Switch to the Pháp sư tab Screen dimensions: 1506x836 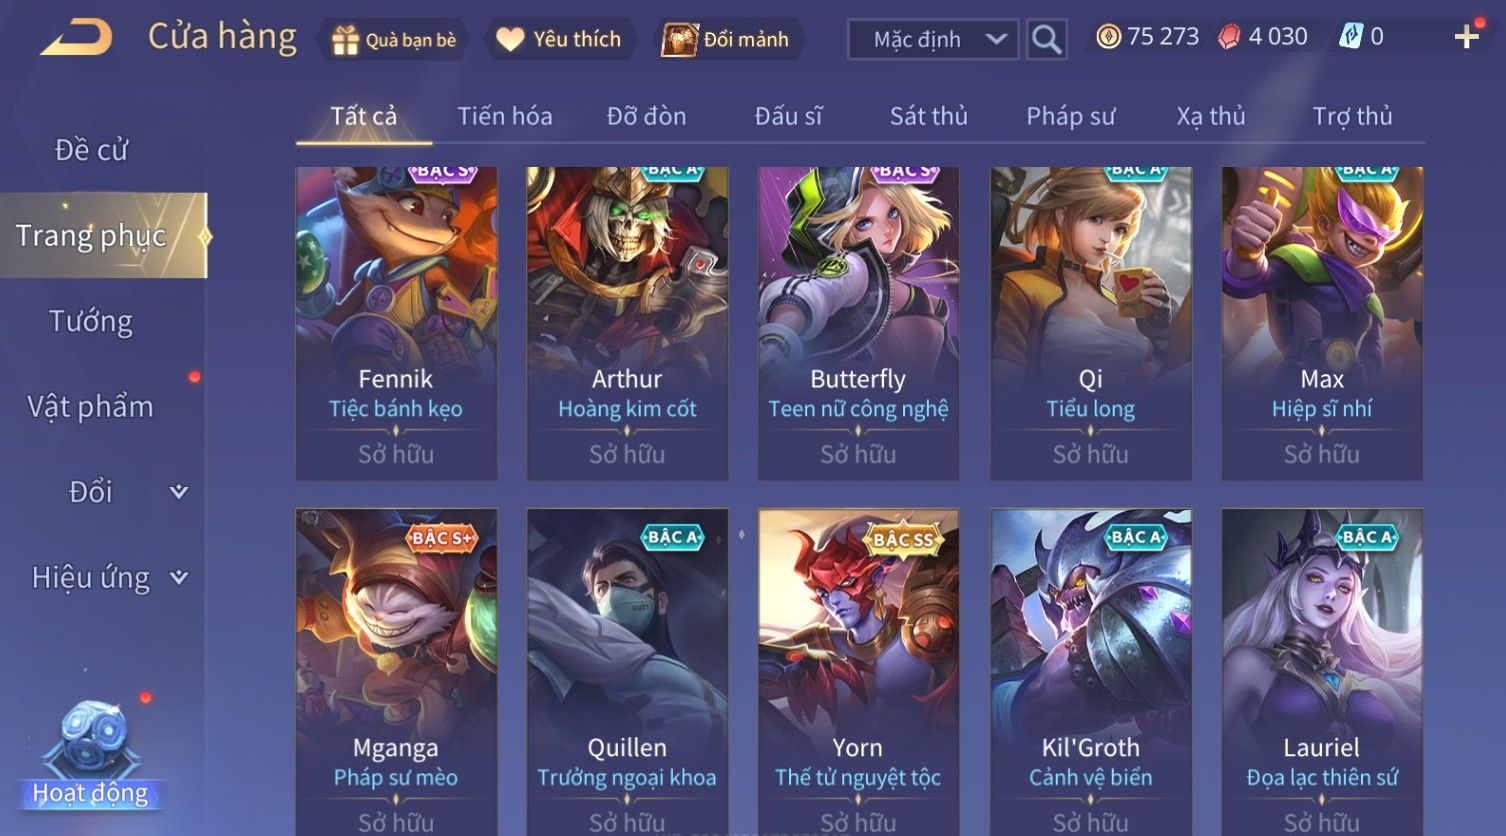1070,117
